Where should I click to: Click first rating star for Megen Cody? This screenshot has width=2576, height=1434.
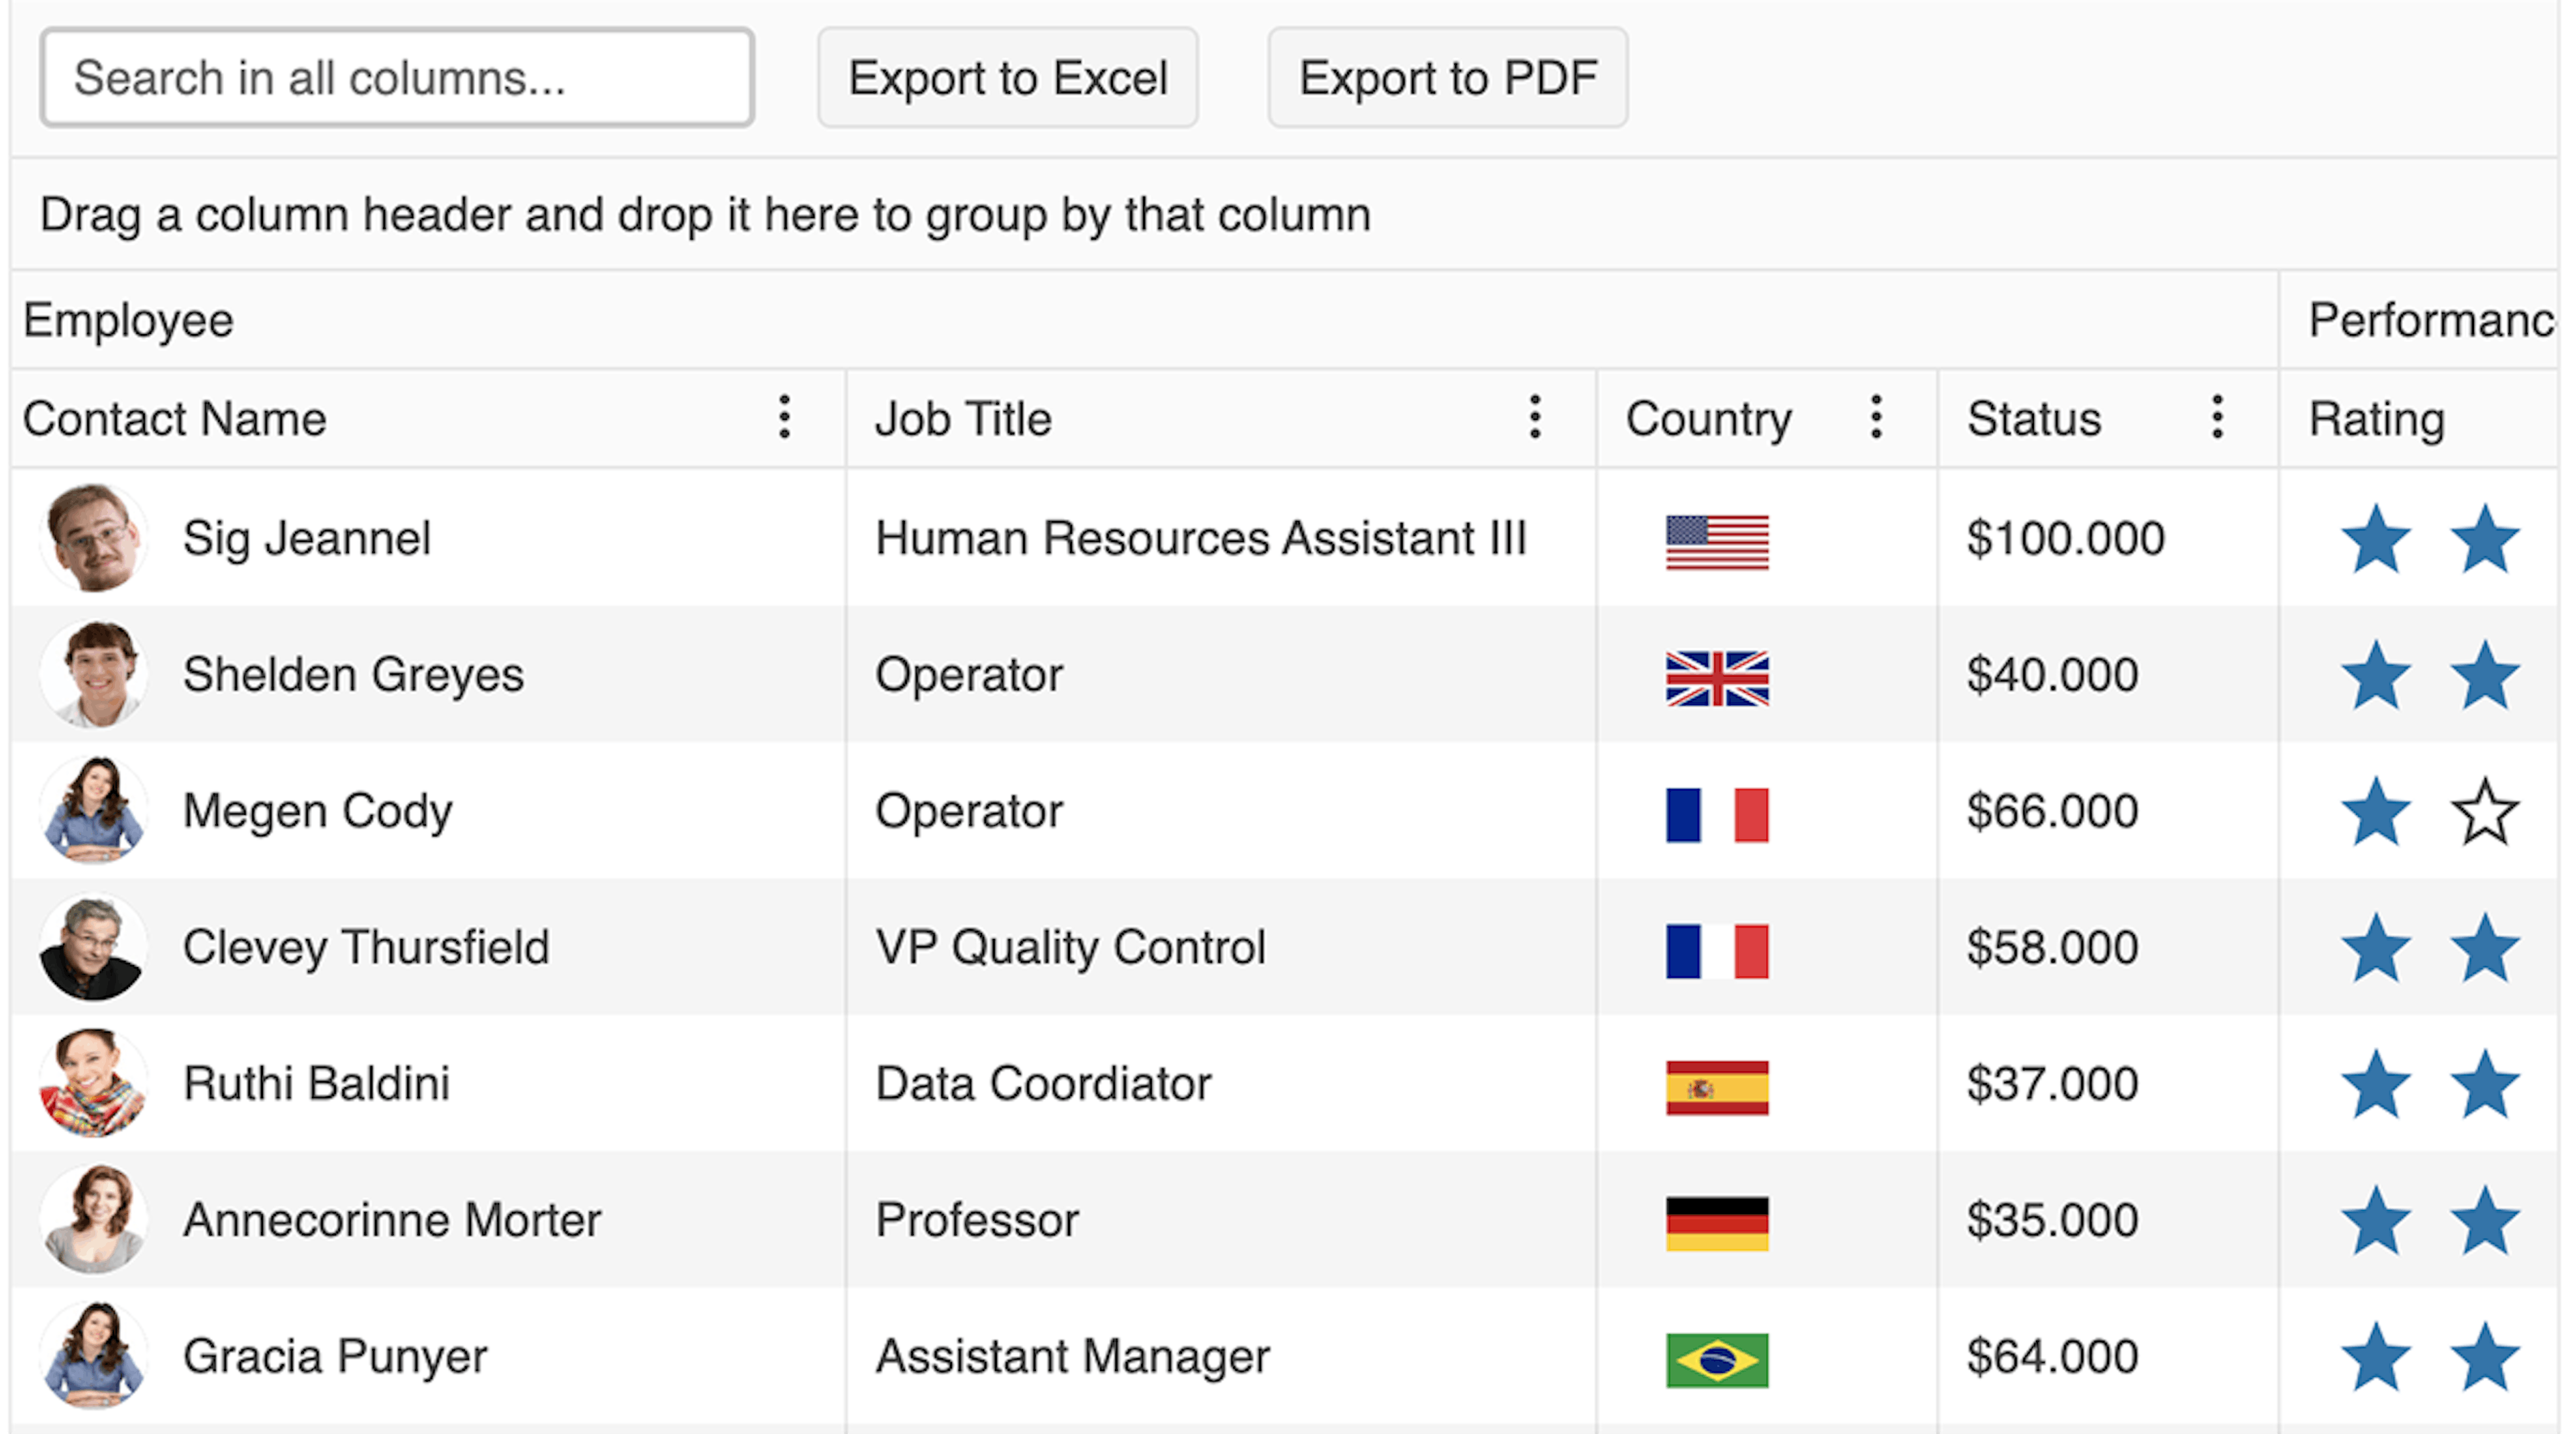(x=2376, y=812)
